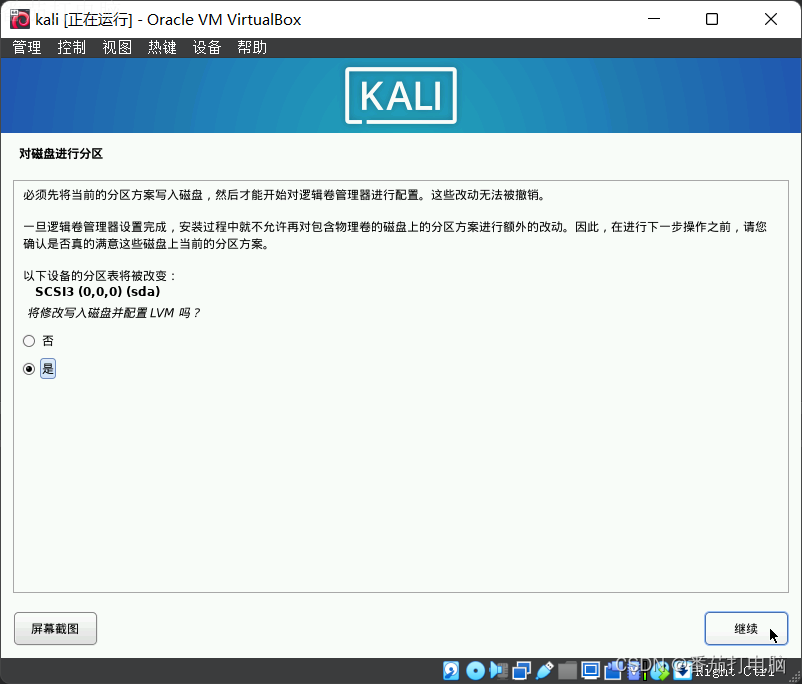Screen dimensions: 802x684
Task: Minimize the VirtualBox window
Action: point(654,19)
